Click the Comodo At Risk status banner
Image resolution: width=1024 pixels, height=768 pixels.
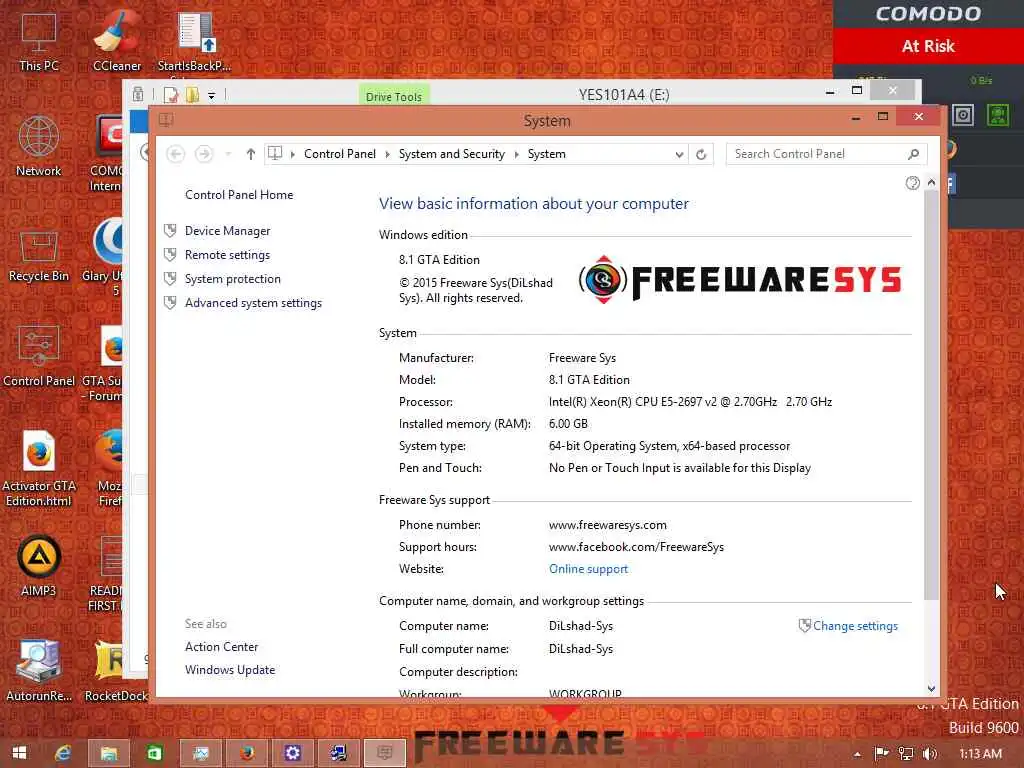pyautogui.click(x=928, y=46)
